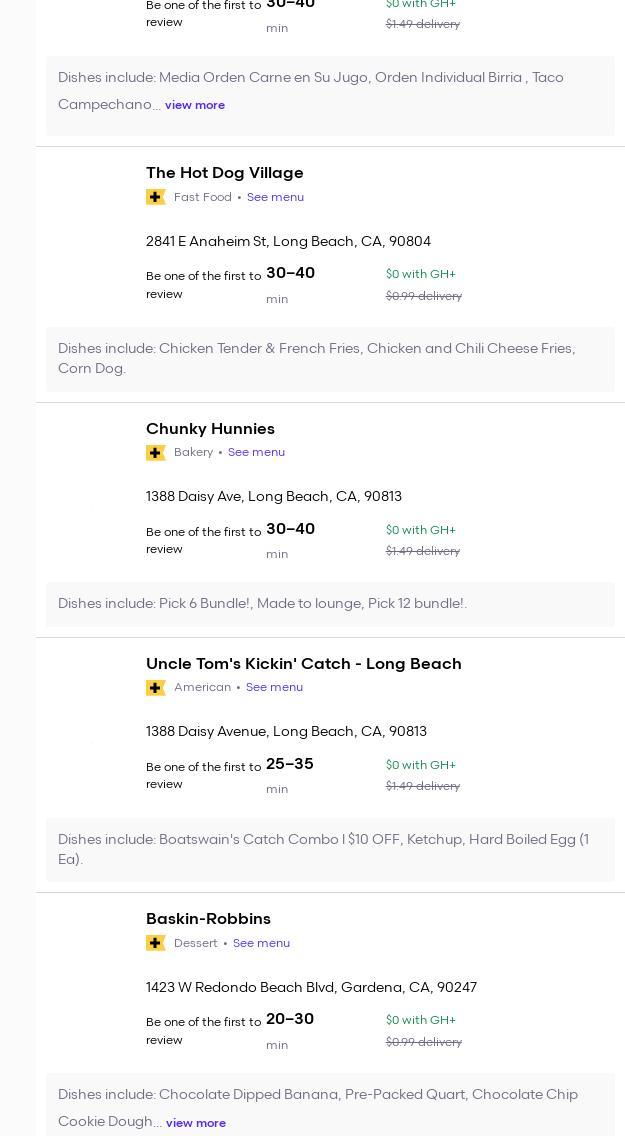See menu for Chunky Hunnies bakery
The image size is (625, 1136).
pyautogui.click(x=256, y=453)
